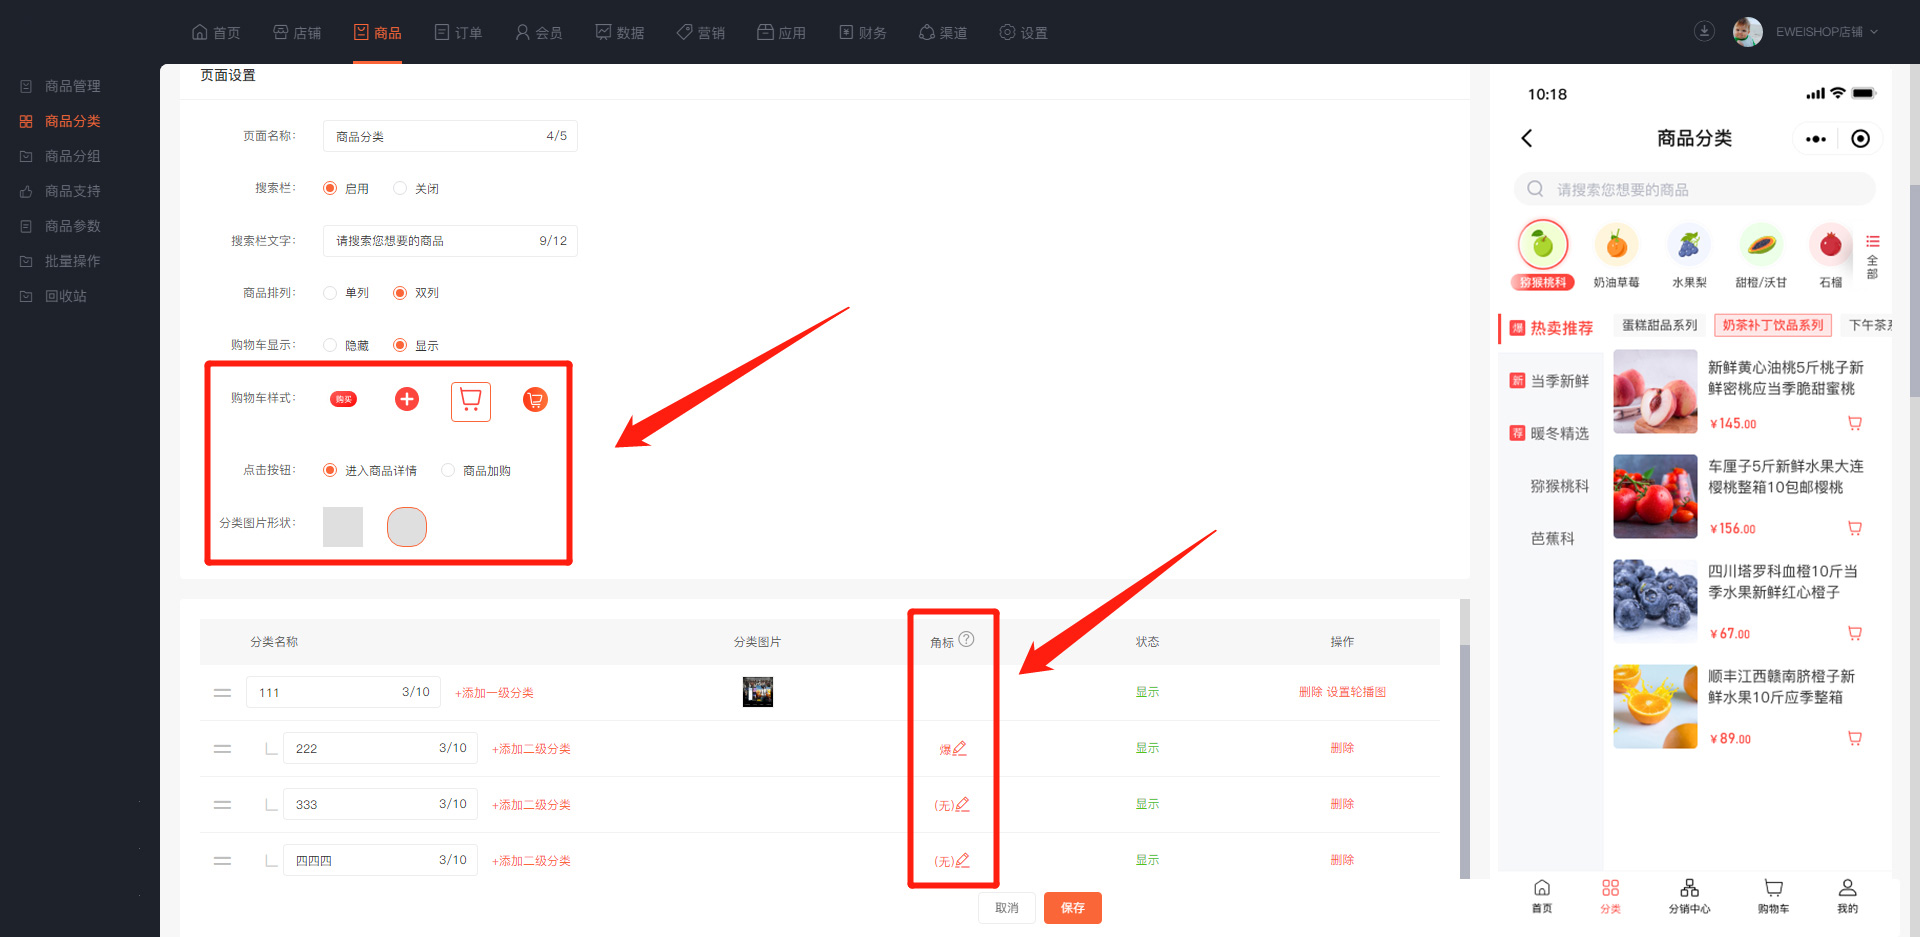The width and height of the screenshot is (1920, 937).
Task: Click 添加一级分类 next to 111
Action: [494, 693]
